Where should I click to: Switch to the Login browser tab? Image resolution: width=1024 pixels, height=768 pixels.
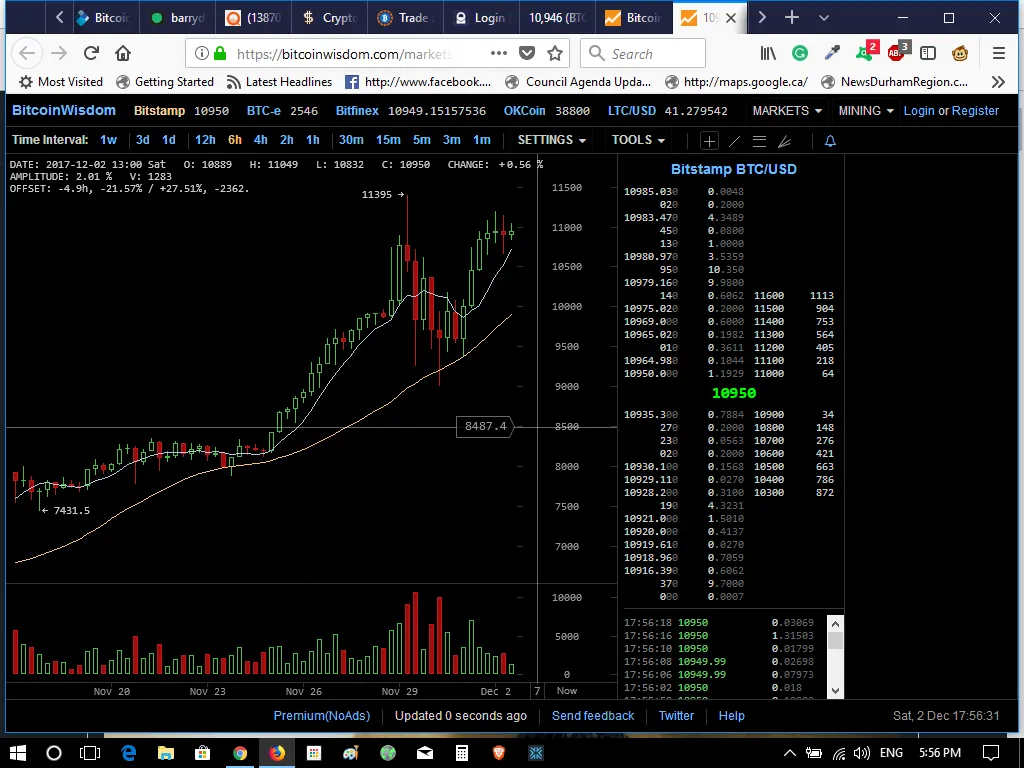click(481, 18)
